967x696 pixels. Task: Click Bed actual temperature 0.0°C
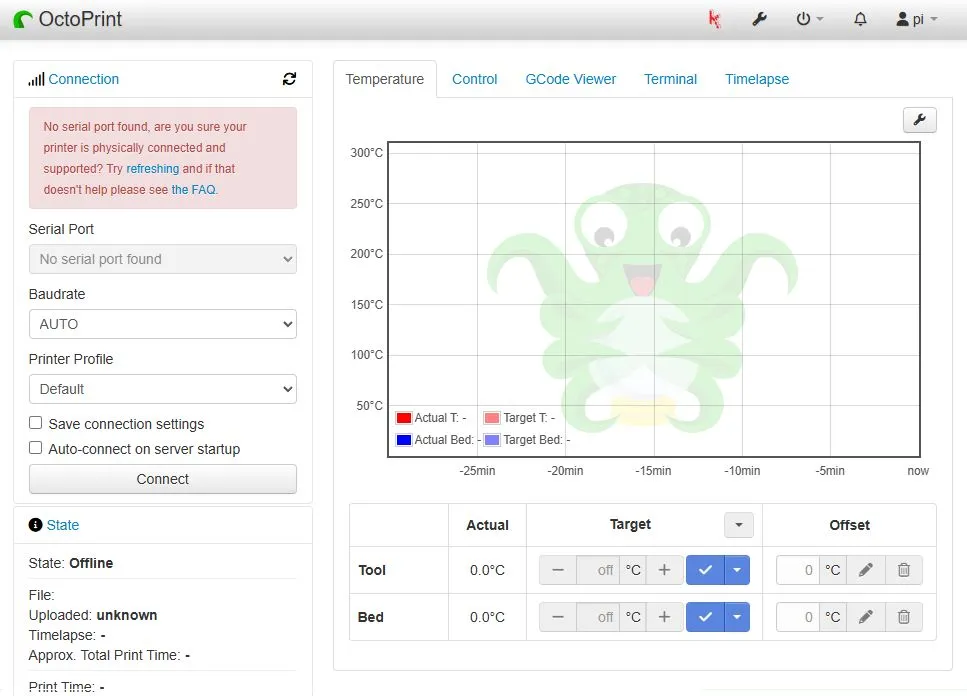(x=487, y=617)
